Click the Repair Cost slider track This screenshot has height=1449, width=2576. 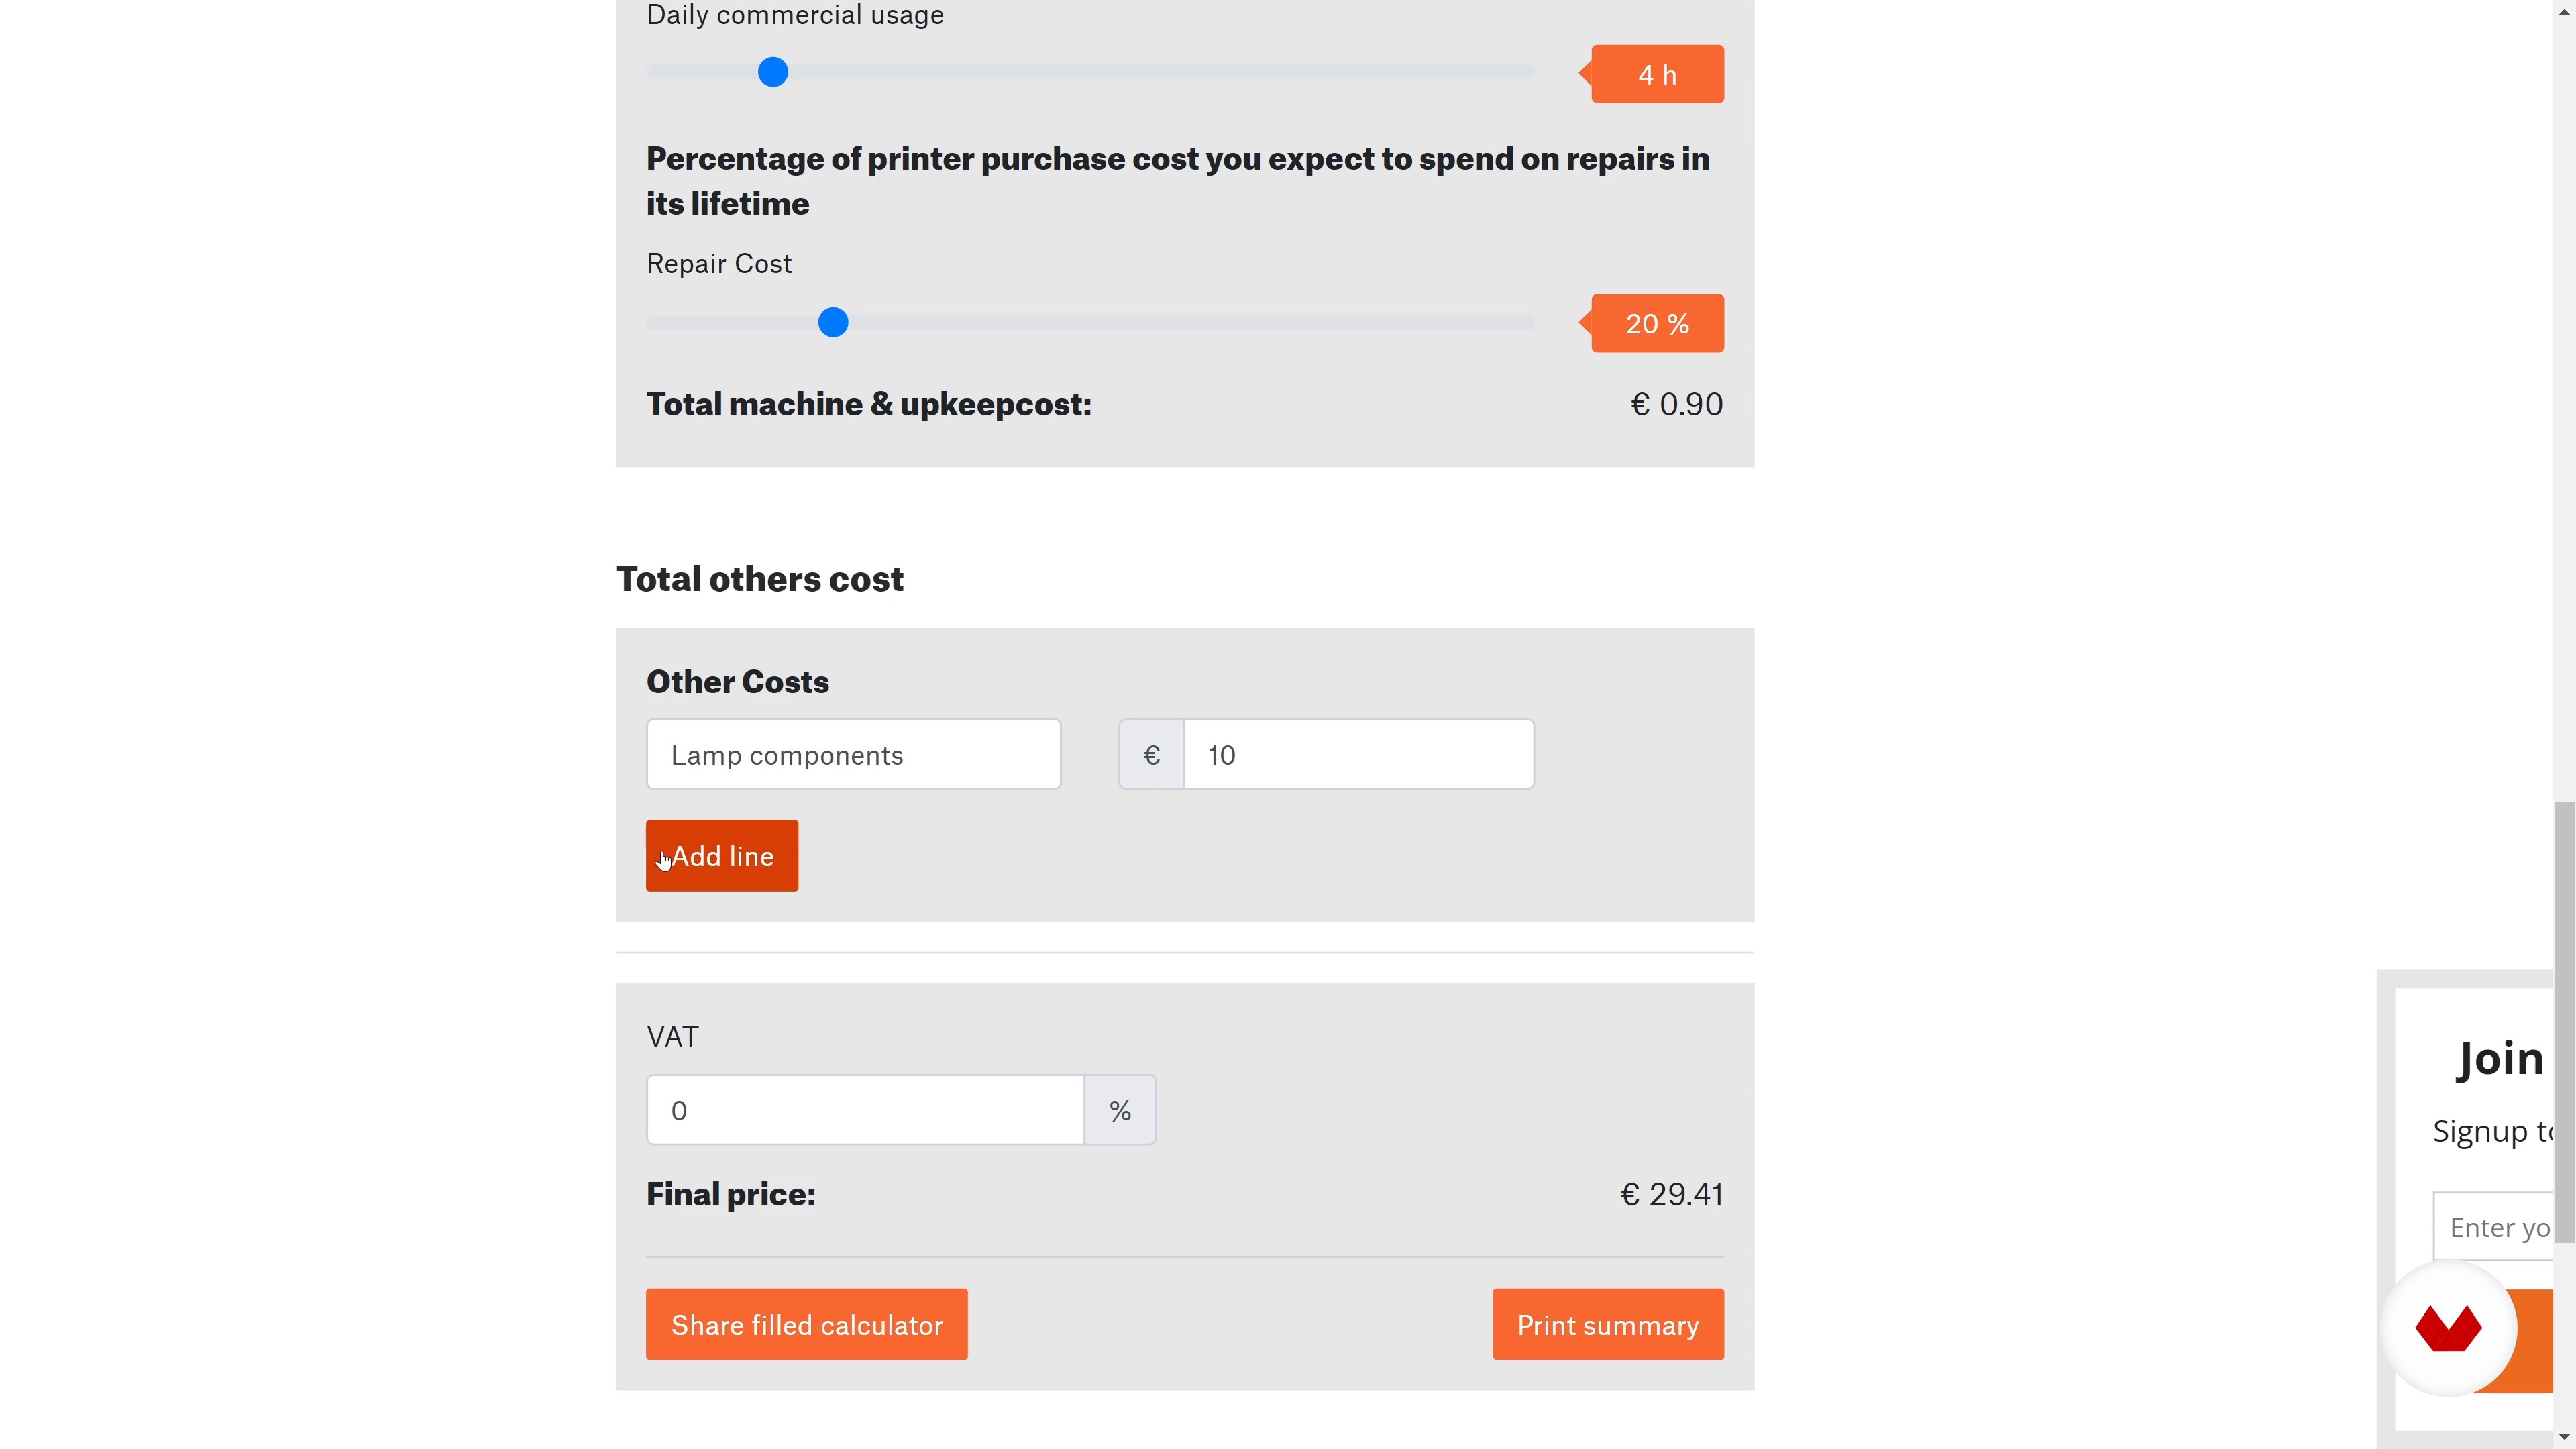(1090, 322)
